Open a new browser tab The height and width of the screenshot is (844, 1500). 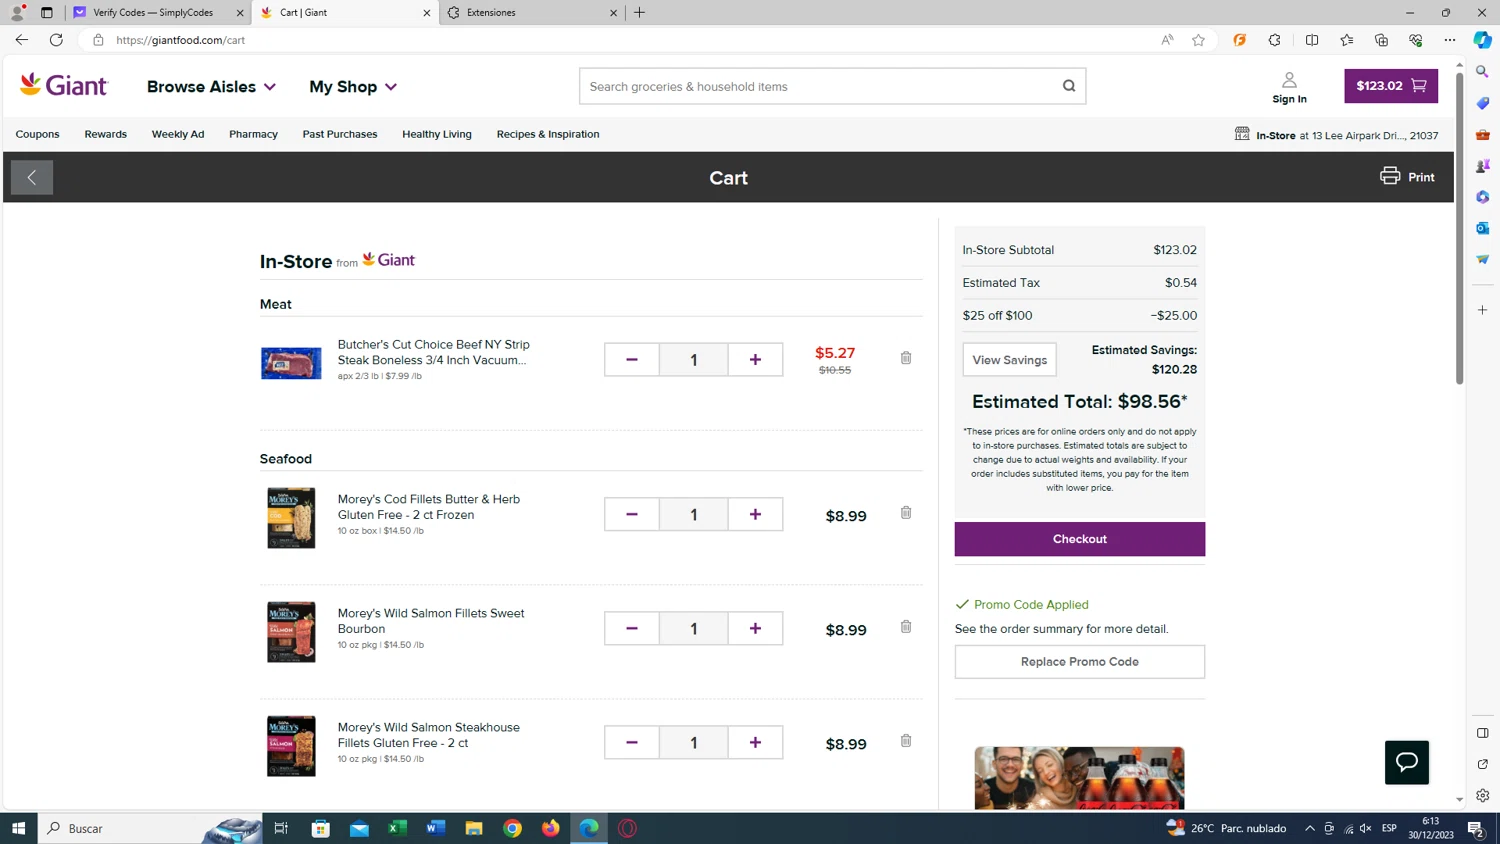point(640,13)
